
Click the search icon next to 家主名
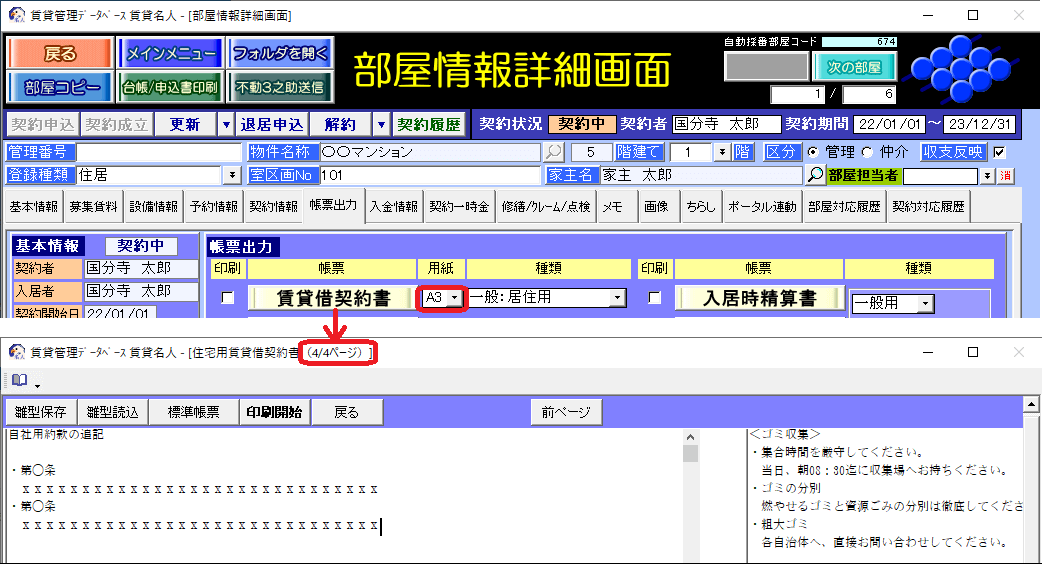click(x=816, y=175)
